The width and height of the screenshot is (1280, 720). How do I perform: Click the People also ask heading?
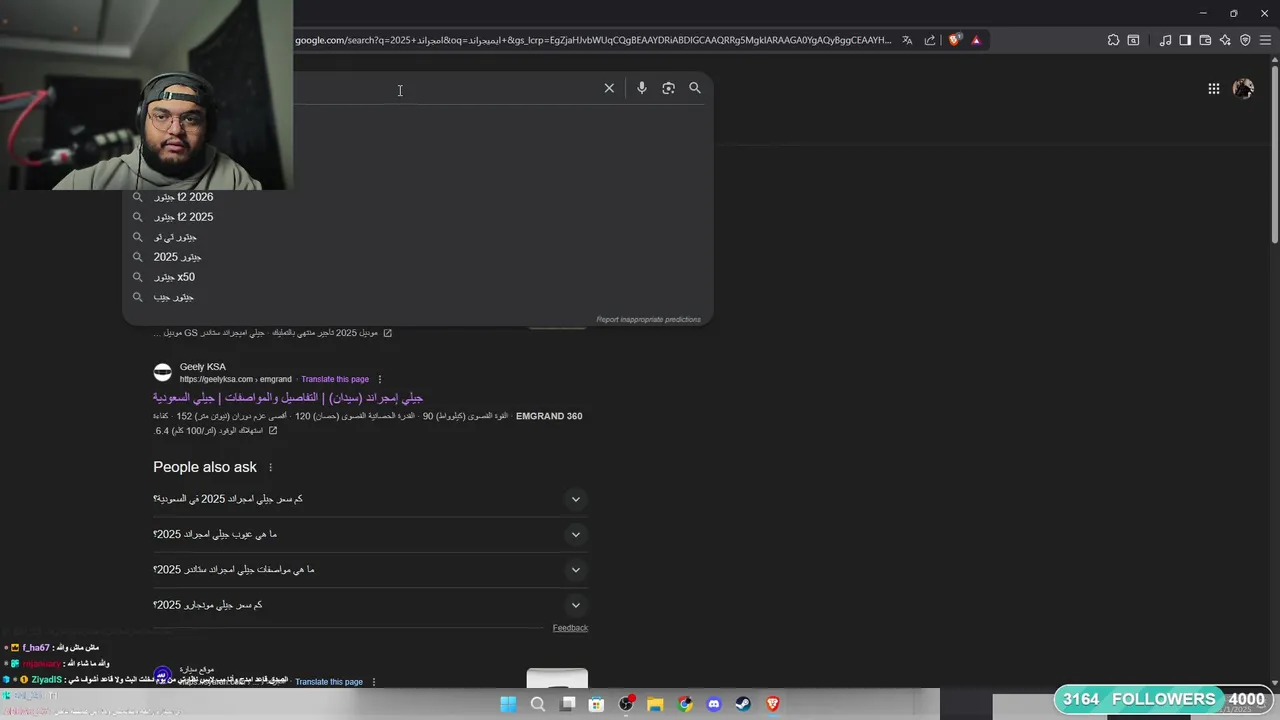pos(205,467)
